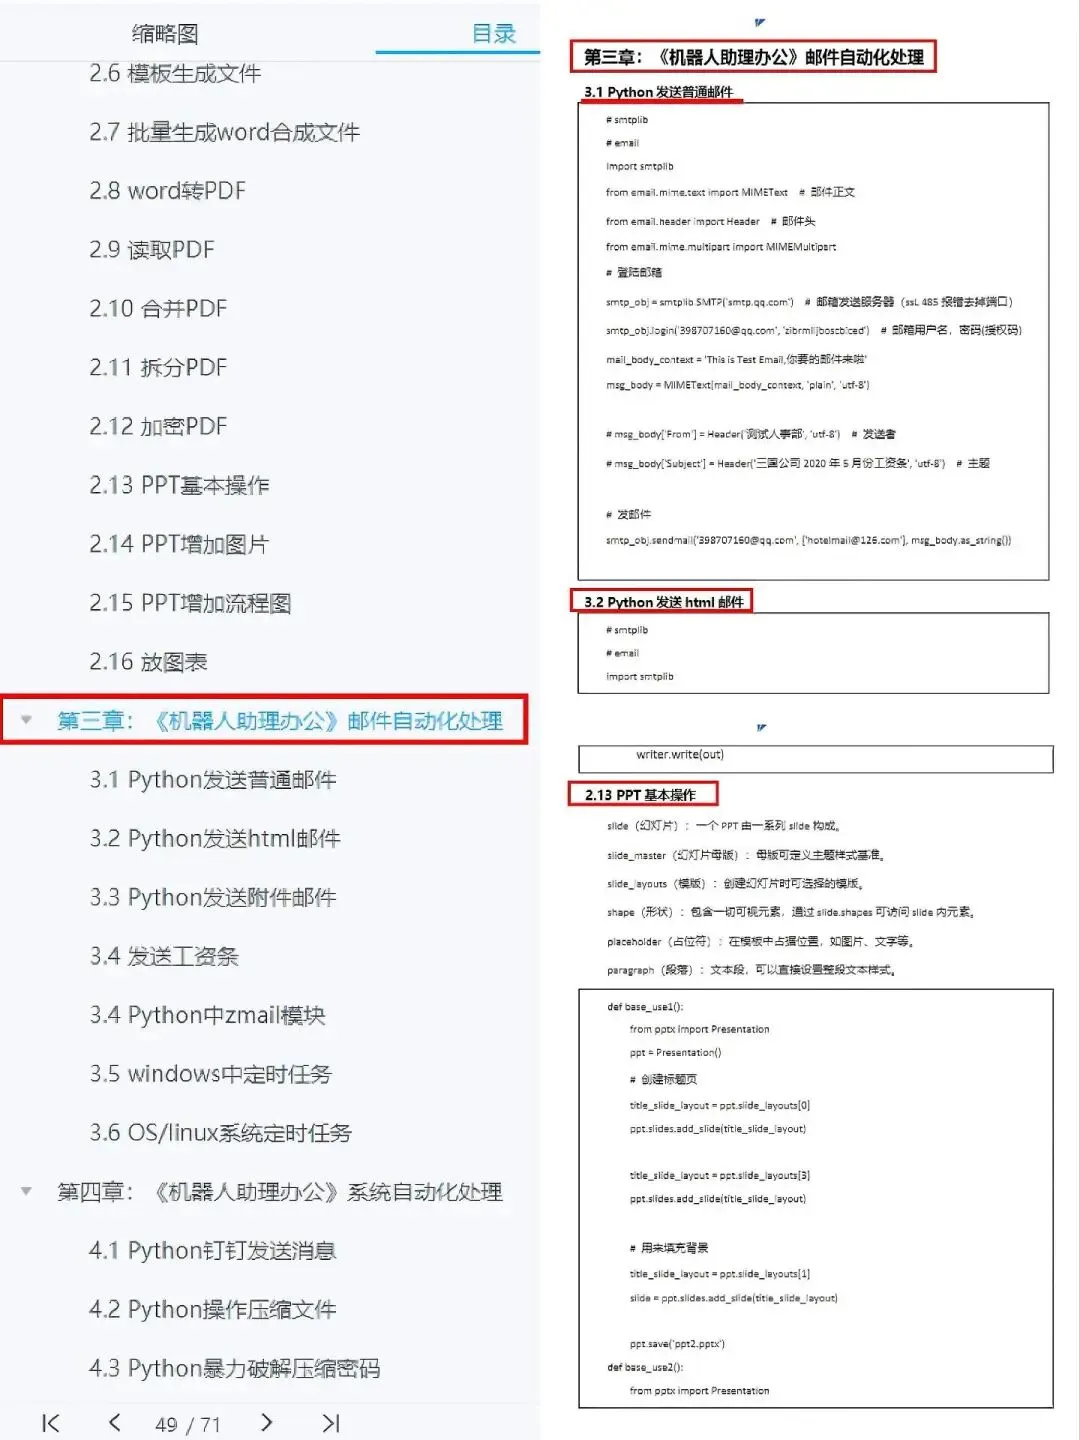Select outline entry 2.13 PPT基本操作
Screen dimensions: 1080x1440
[x=179, y=486]
